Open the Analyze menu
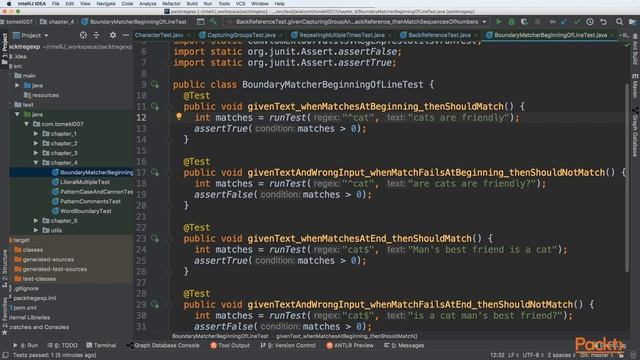This screenshot has height=360, width=640. click(147, 4)
